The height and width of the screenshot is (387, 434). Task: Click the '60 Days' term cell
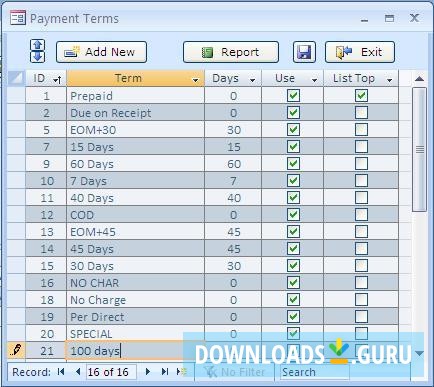[x=135, y=164]
